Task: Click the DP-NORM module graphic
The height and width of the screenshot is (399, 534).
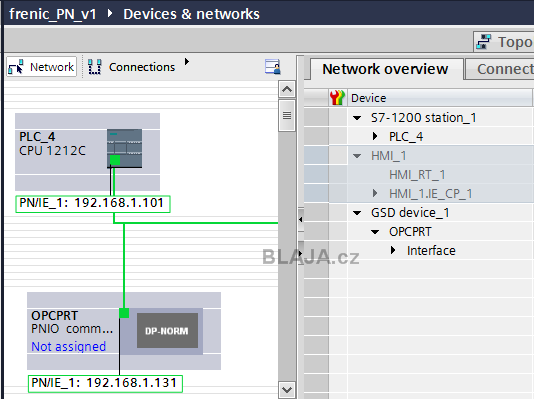Action: tap(167, 331)
